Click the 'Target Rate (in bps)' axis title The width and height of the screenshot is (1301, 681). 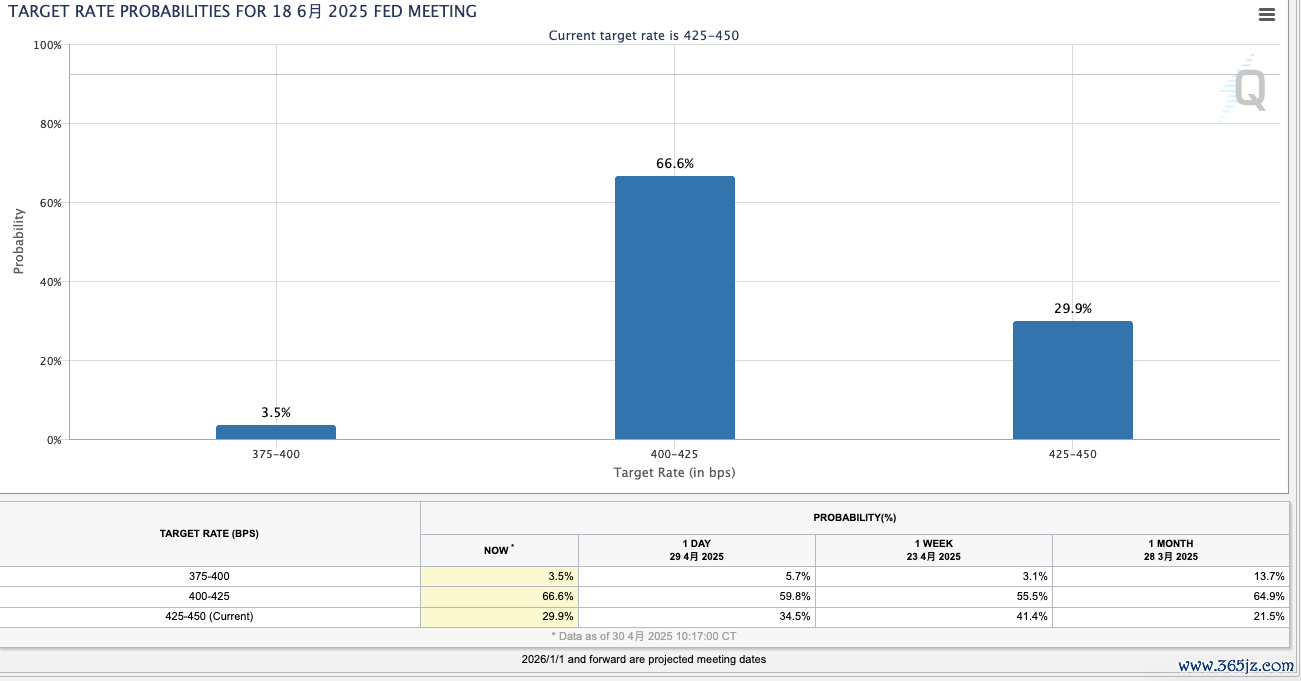[x=674, y=472]
